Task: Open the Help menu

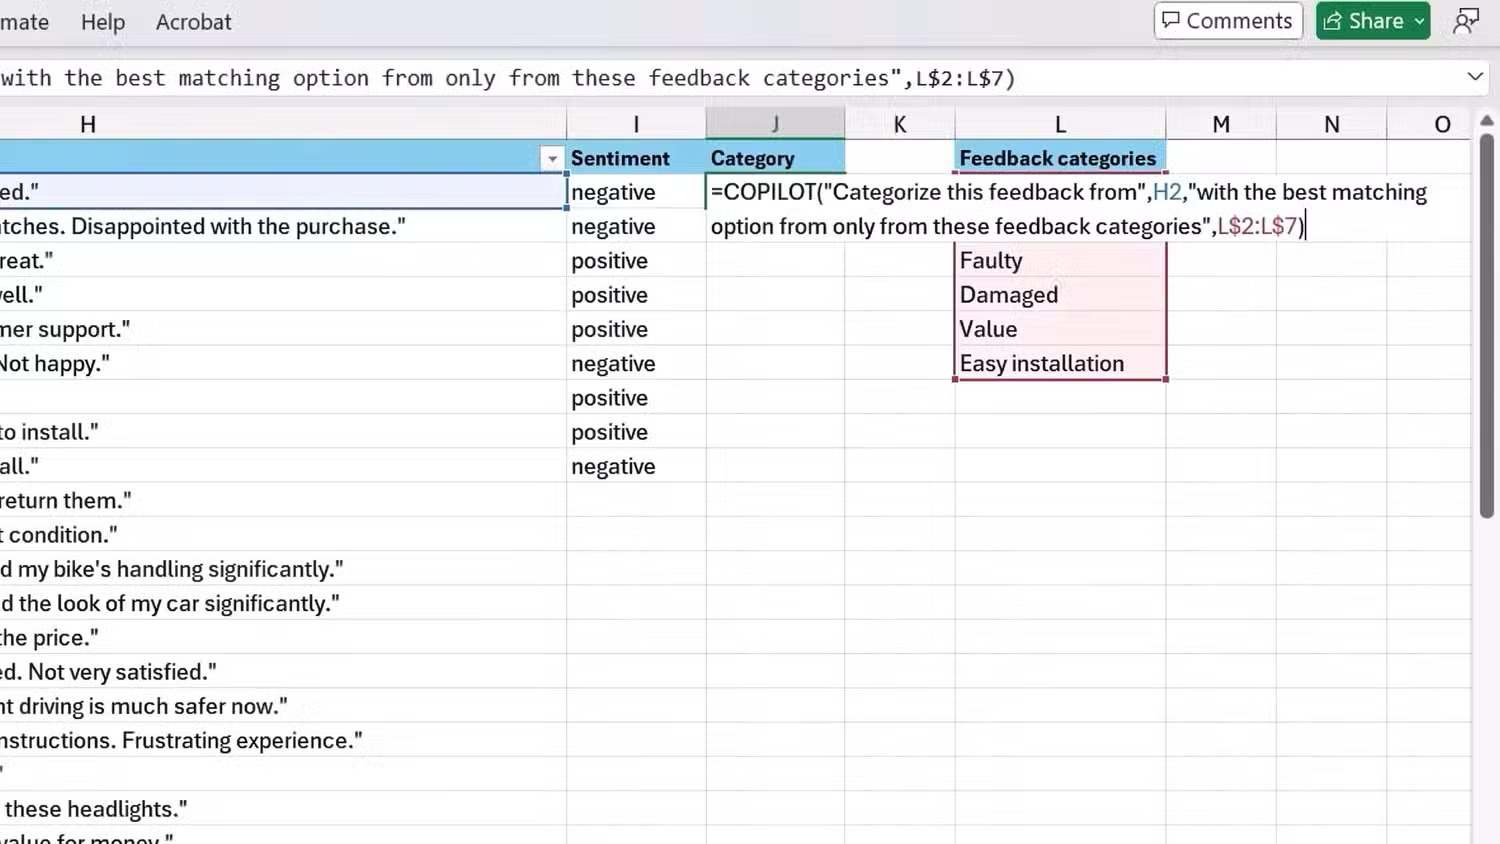Action: click(x=102, y=21)
